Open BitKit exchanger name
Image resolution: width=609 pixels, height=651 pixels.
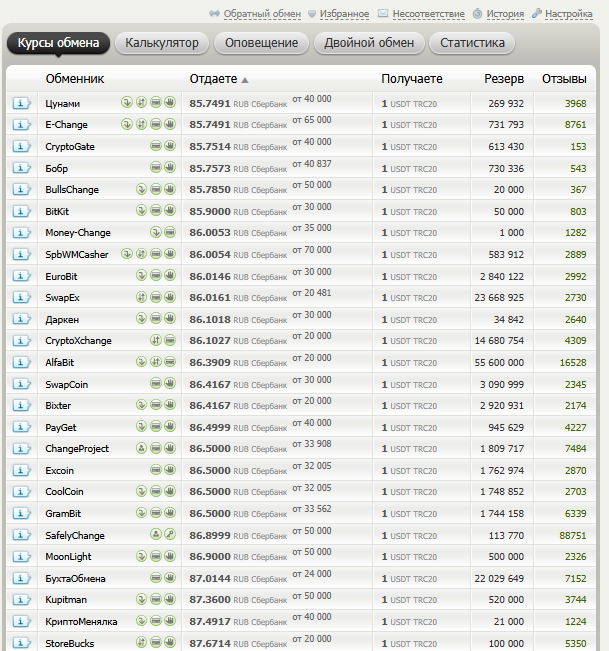pos(57,212)
